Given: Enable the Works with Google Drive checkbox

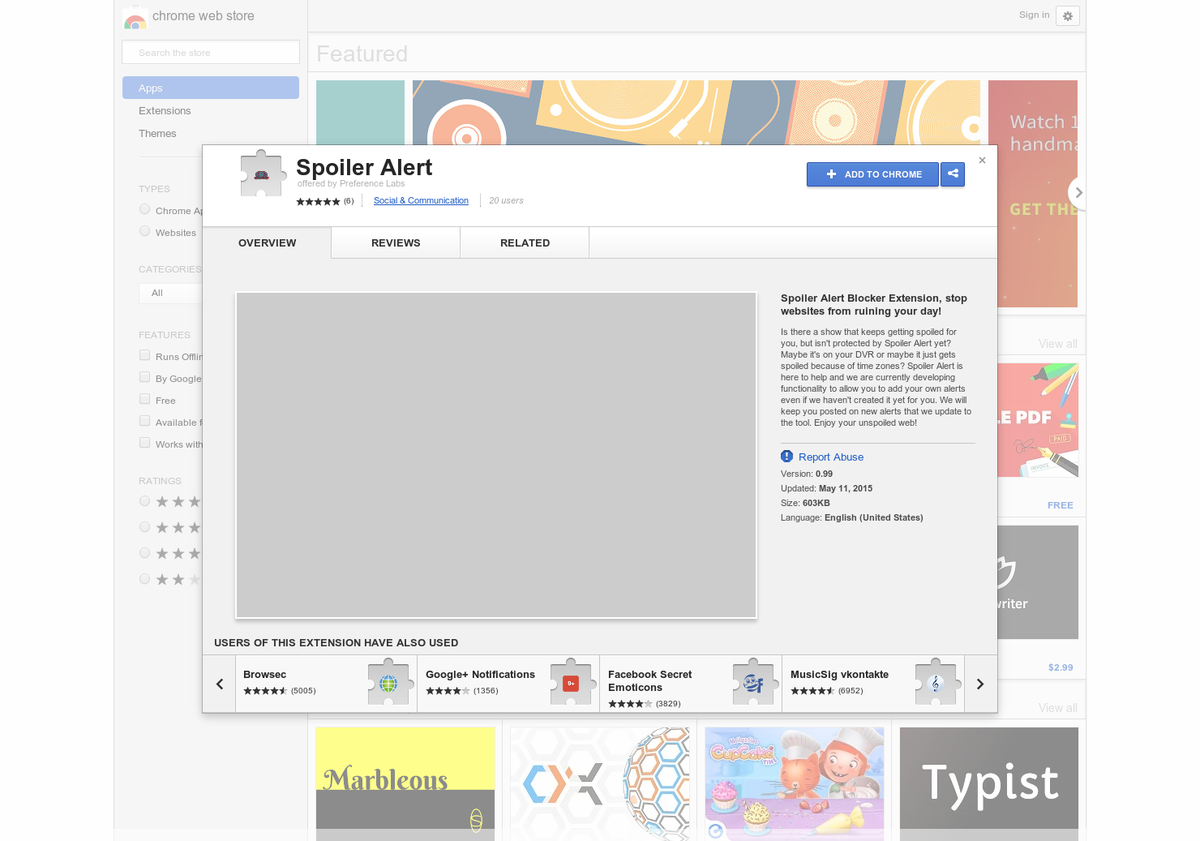Looking at the screenshot, I should [145, 443].
